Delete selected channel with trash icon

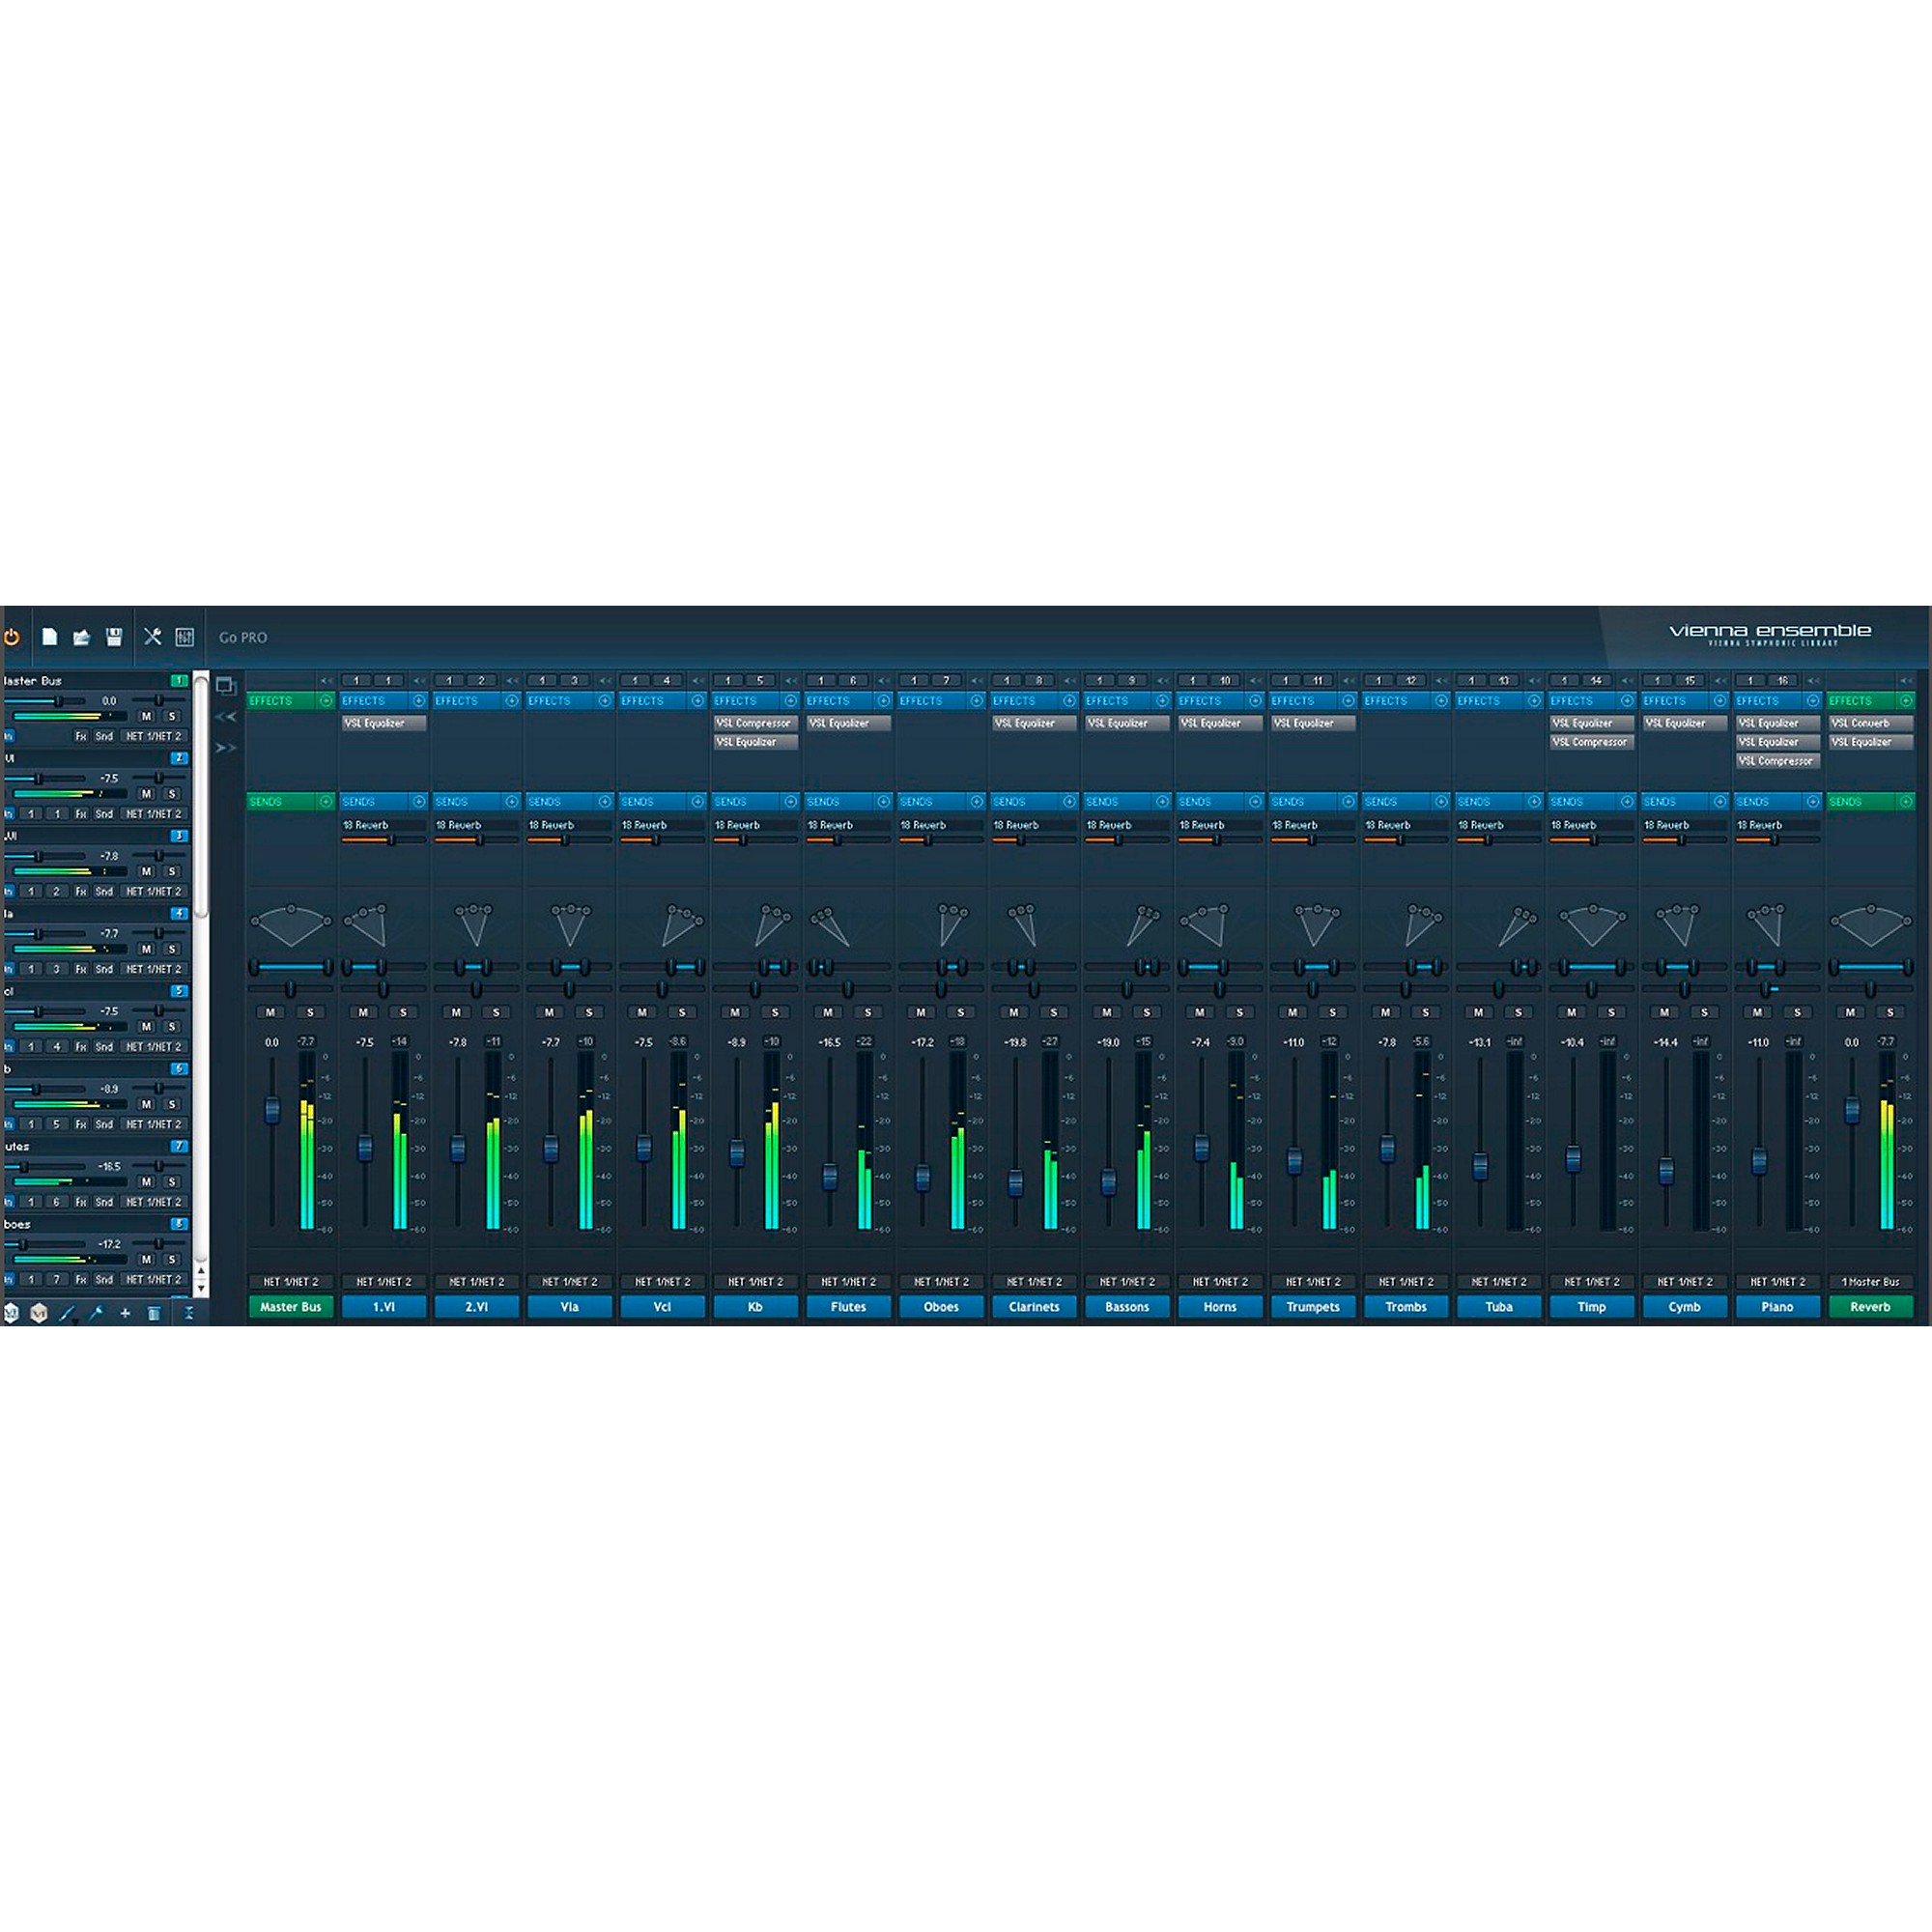click(153, 1313)
